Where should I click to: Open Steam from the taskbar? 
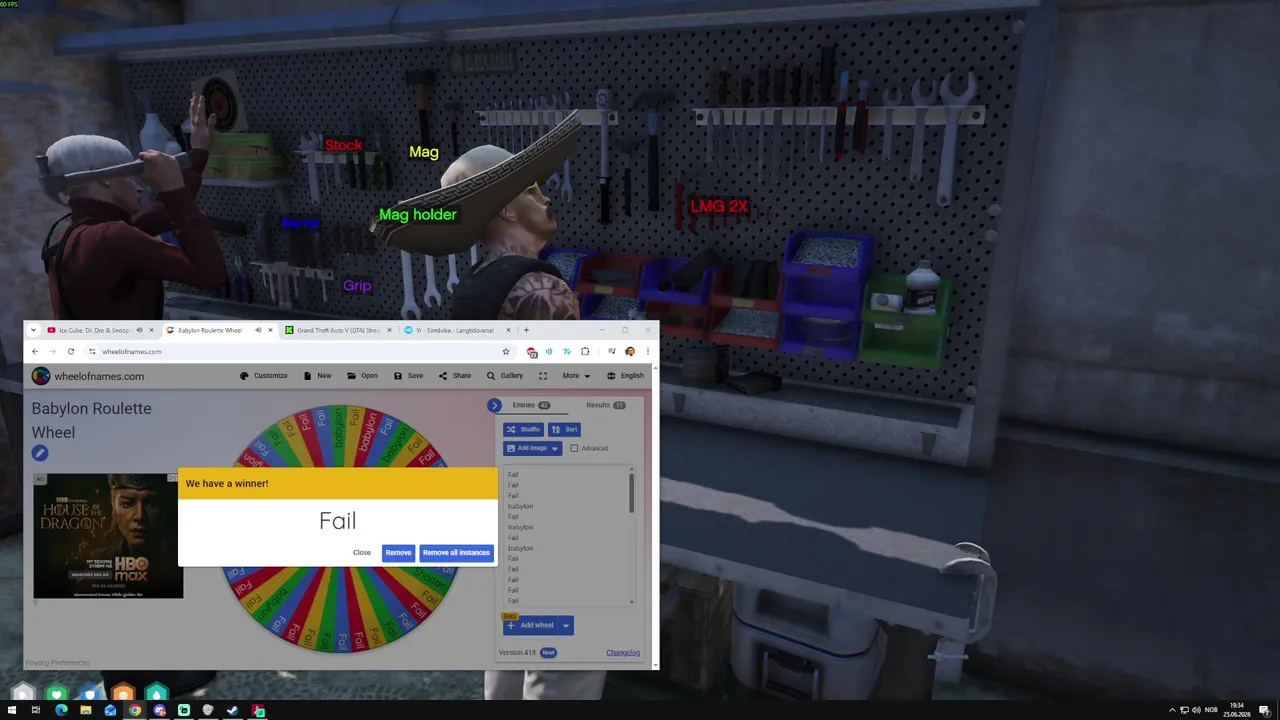pyautogui.click(x=233, y=710)
